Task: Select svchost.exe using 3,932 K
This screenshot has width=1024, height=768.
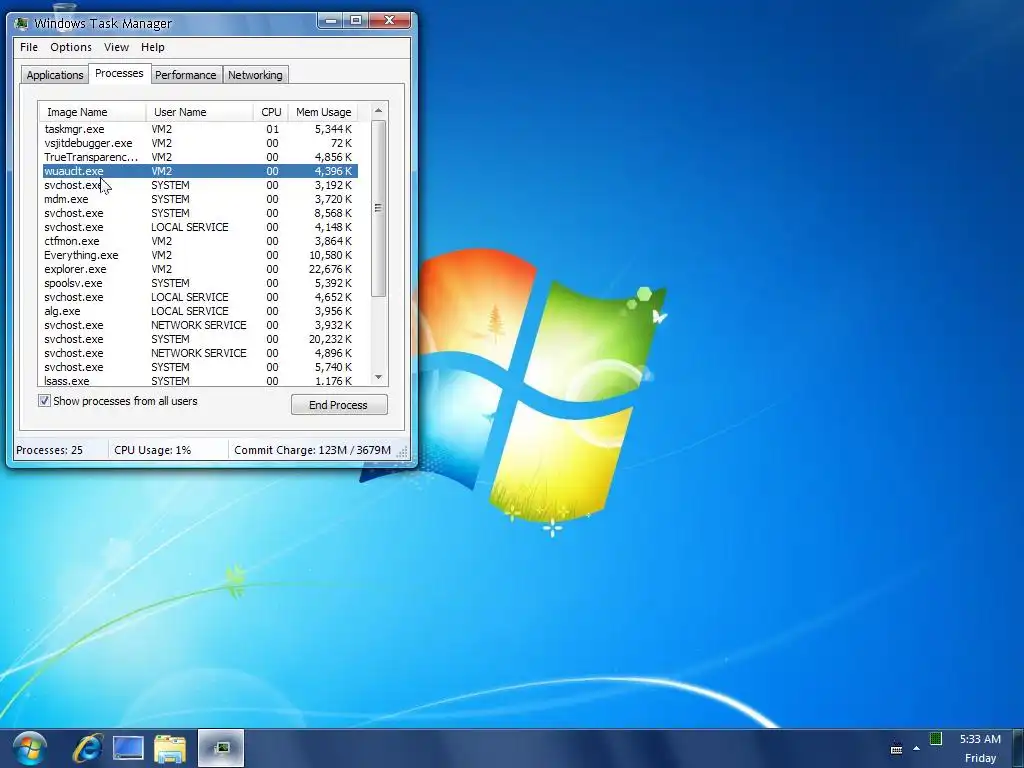Action: click(200, 325)
